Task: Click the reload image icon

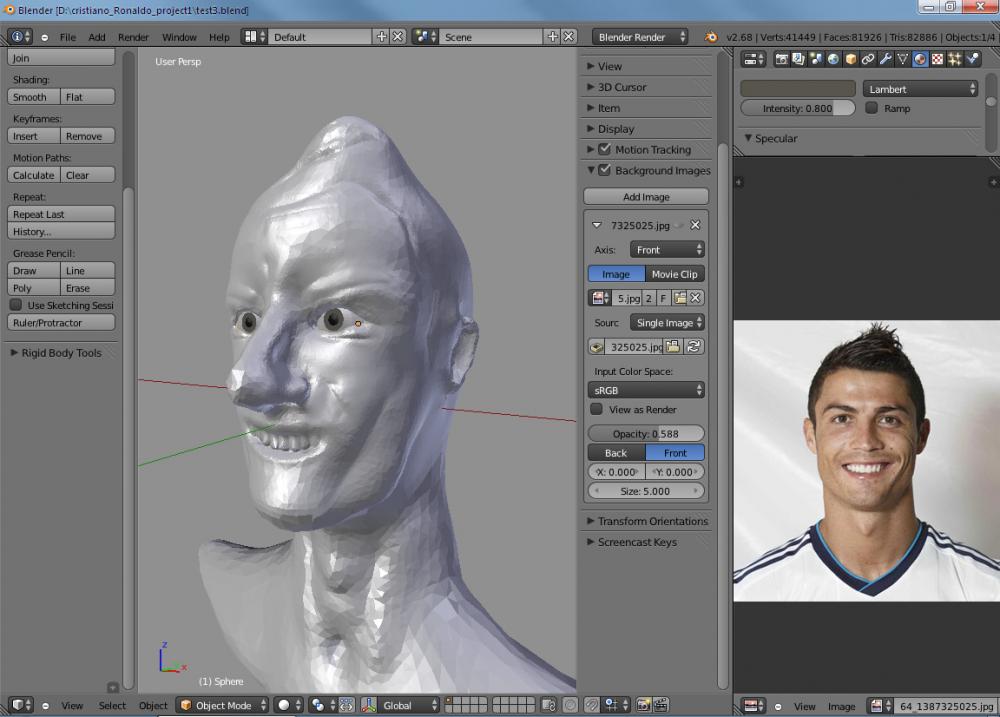Action: 694,347
